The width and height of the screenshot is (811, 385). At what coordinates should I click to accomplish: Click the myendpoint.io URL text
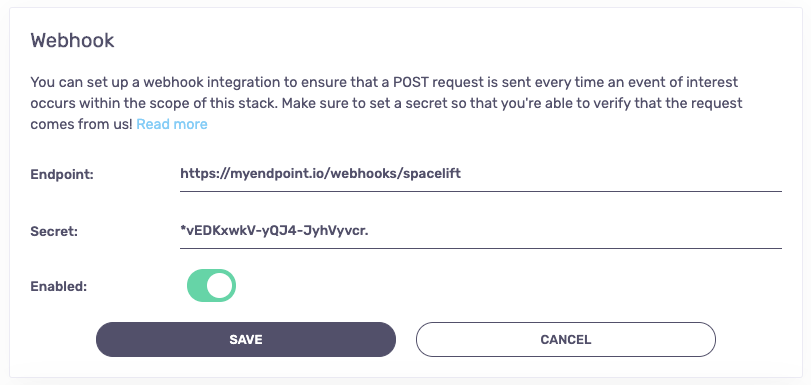point(320,174)
